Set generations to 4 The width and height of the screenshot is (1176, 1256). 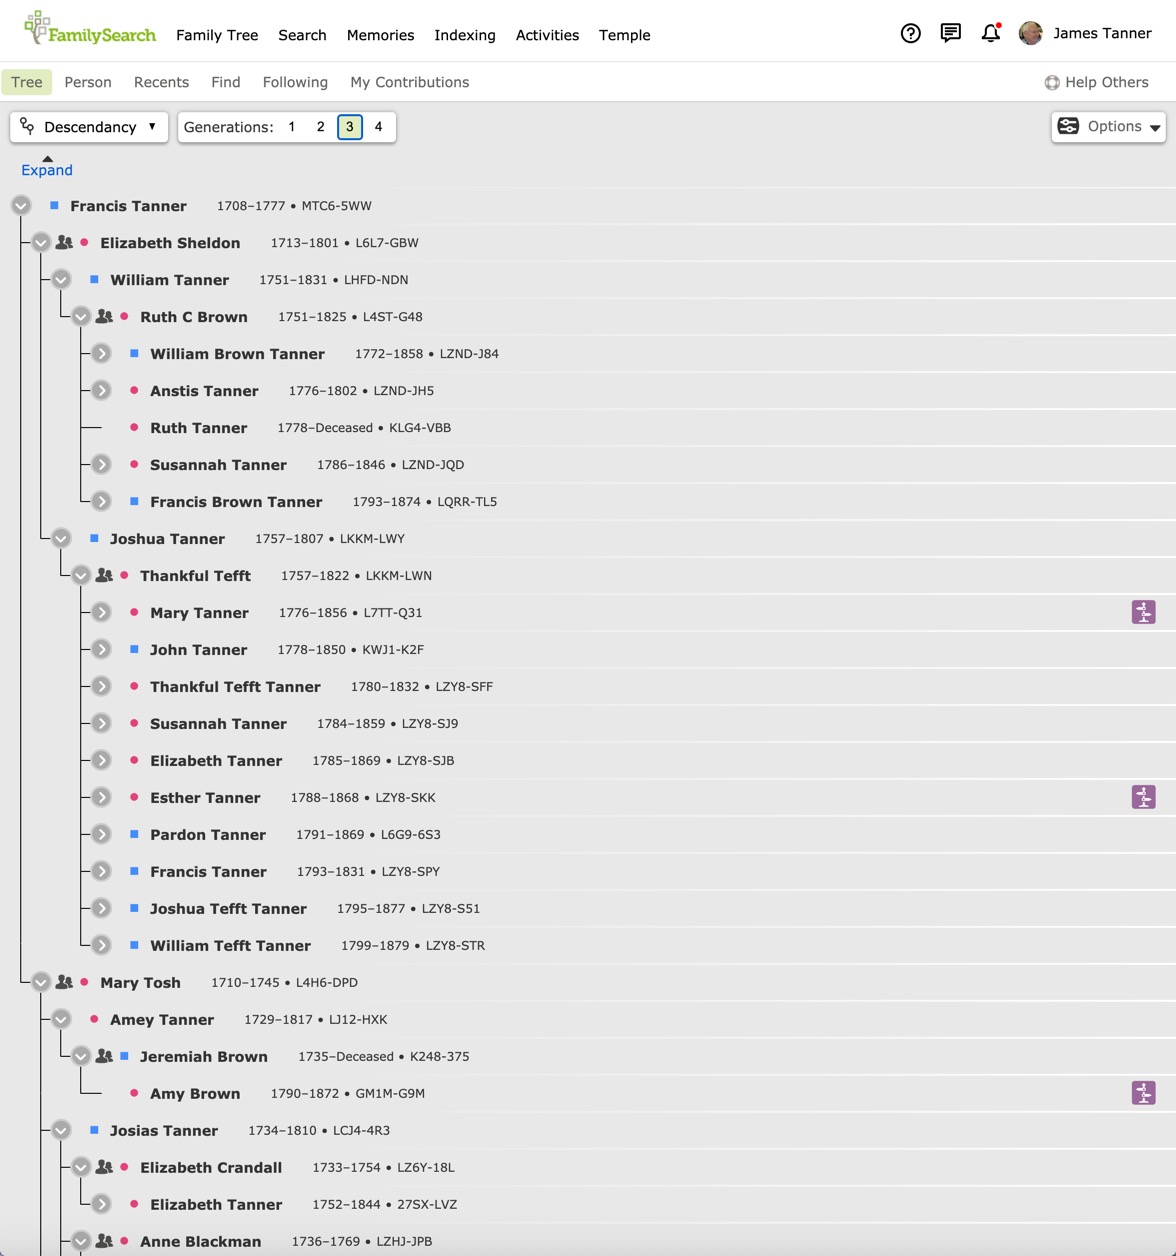pyautogui.click(x=378, y=127)
